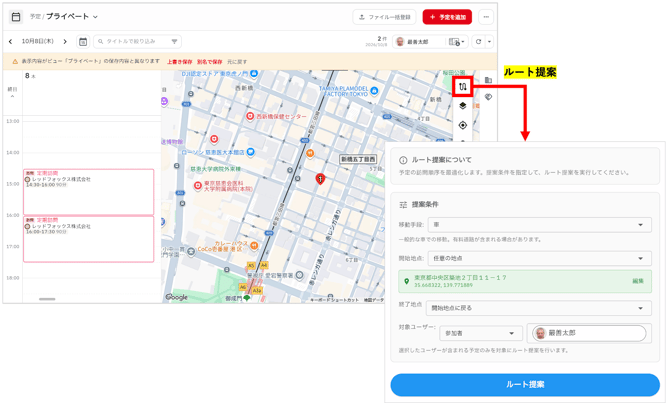The width and height of the screenshot is (670, 403).
Task: Click ローソン 慈恵医大本館店 map marker
Action: (x=251, y=152)
